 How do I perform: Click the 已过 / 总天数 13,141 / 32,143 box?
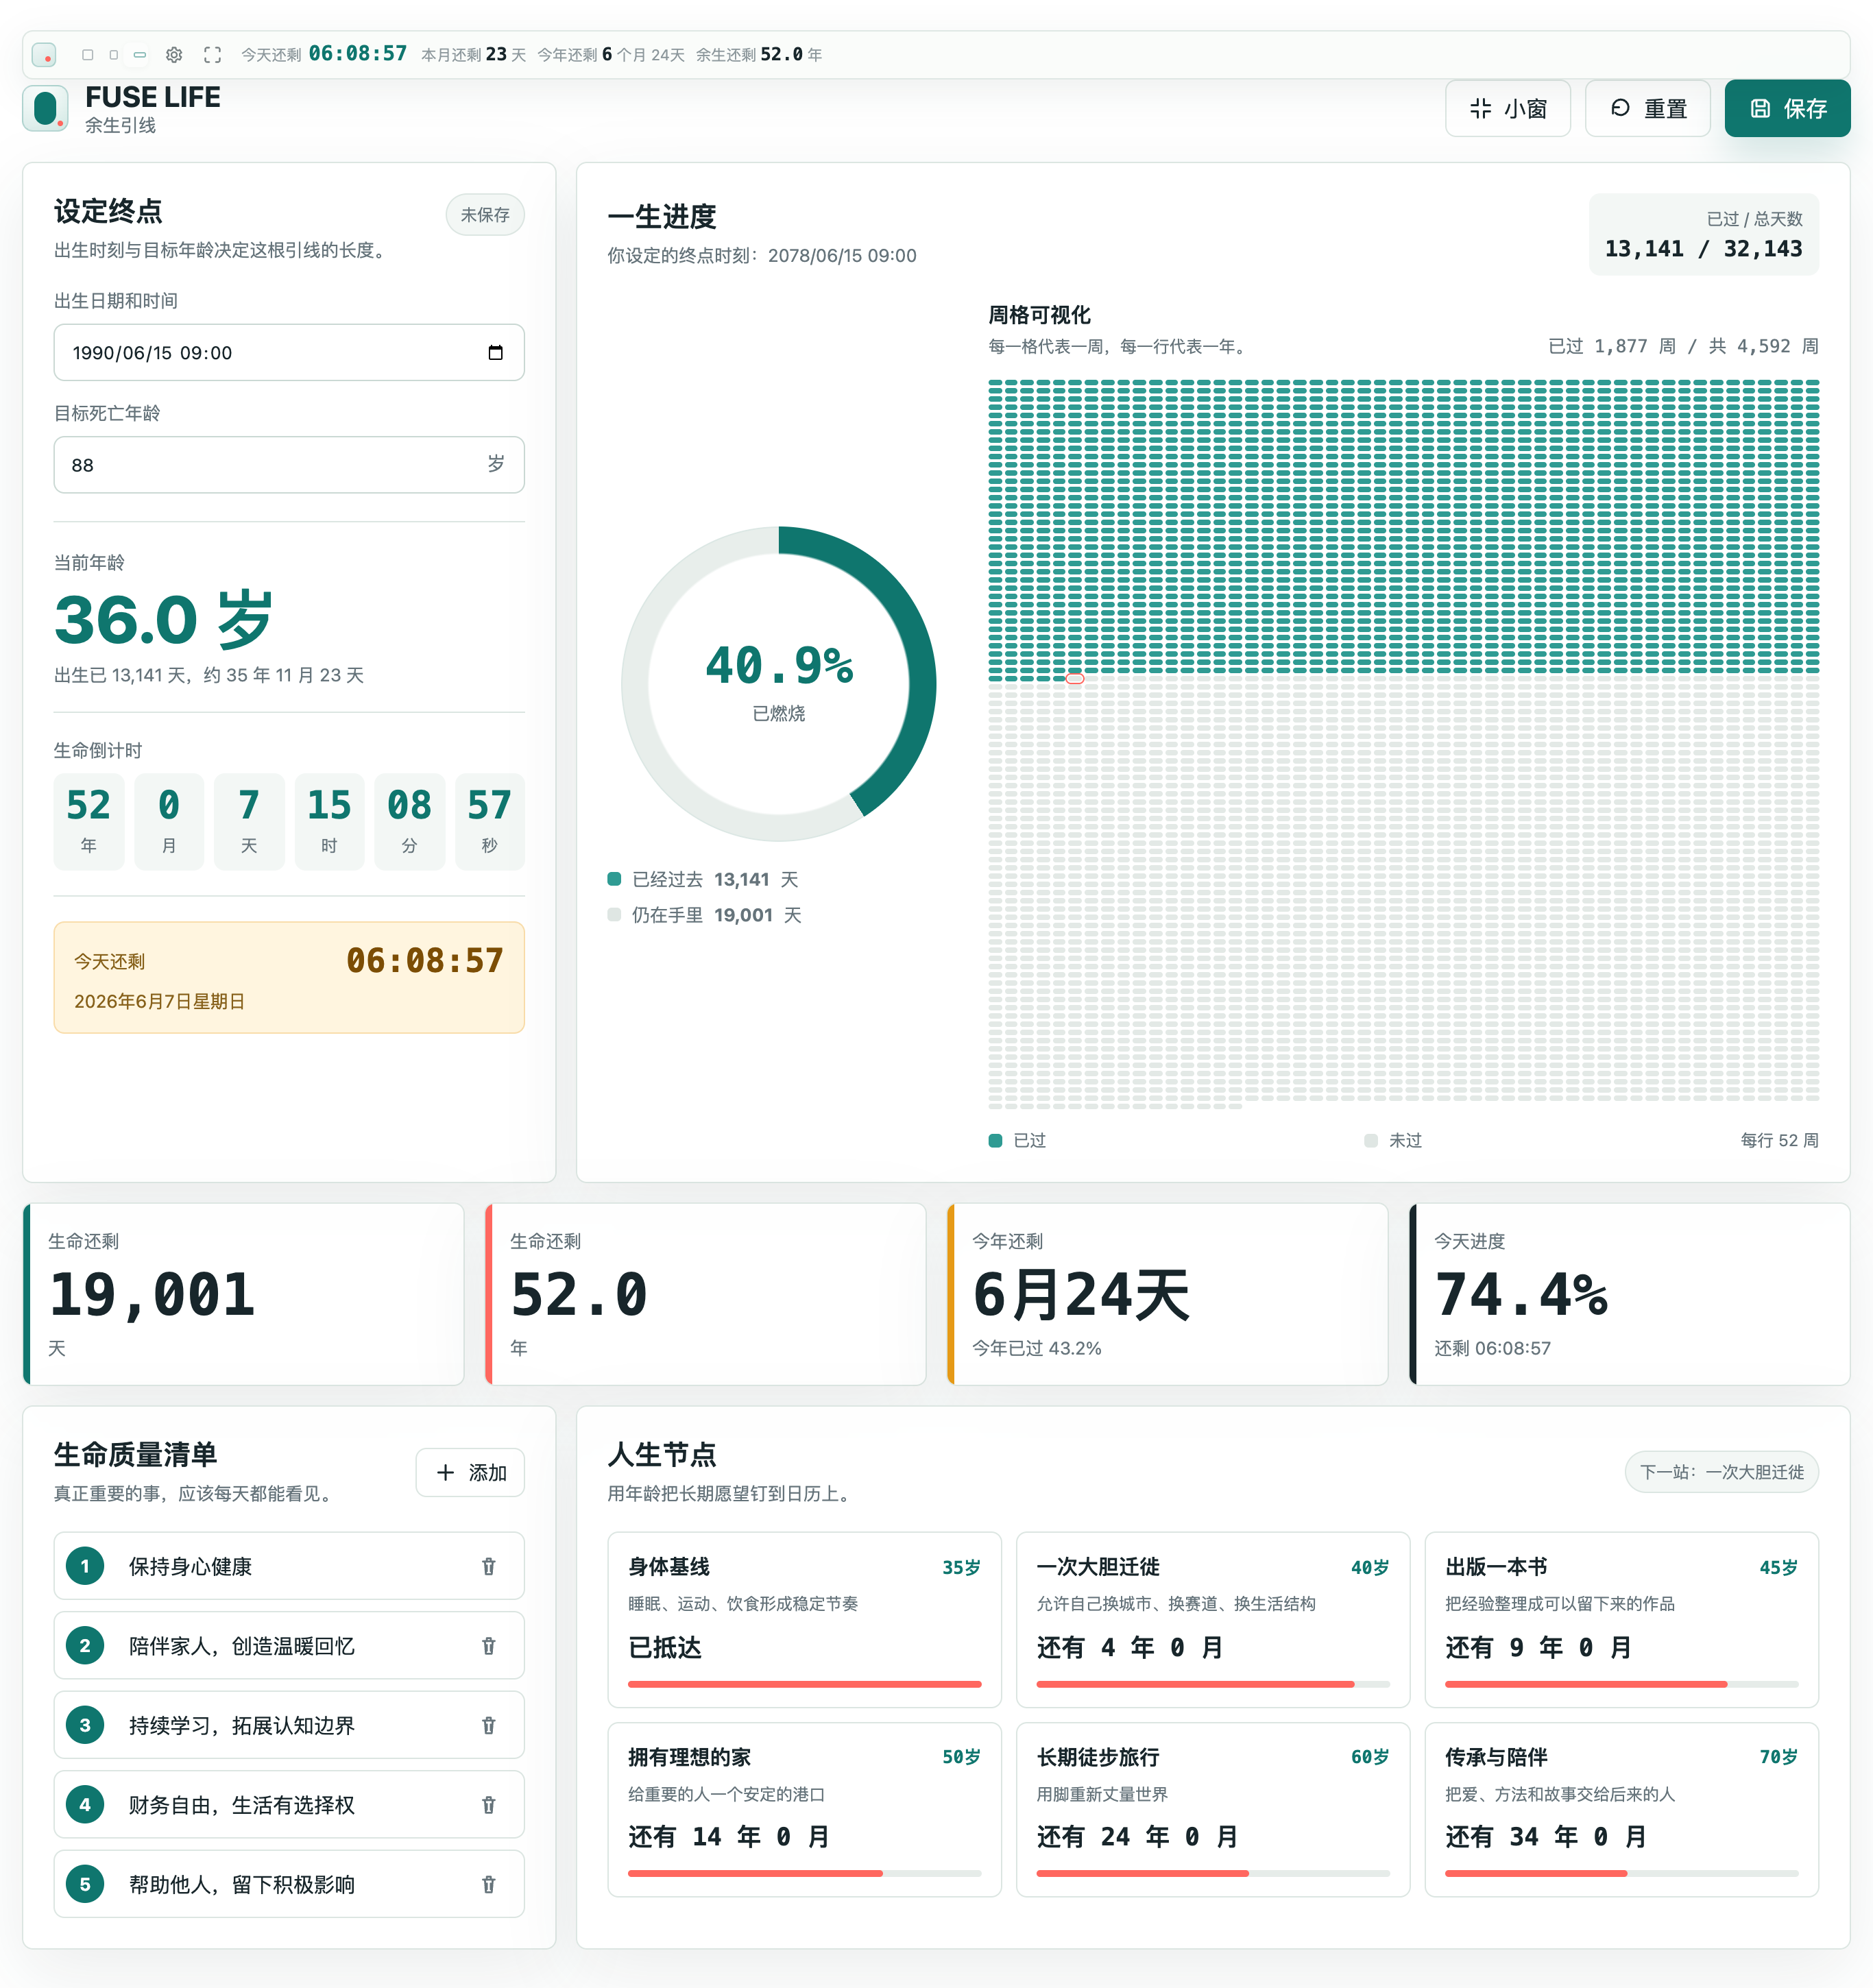1704,234
